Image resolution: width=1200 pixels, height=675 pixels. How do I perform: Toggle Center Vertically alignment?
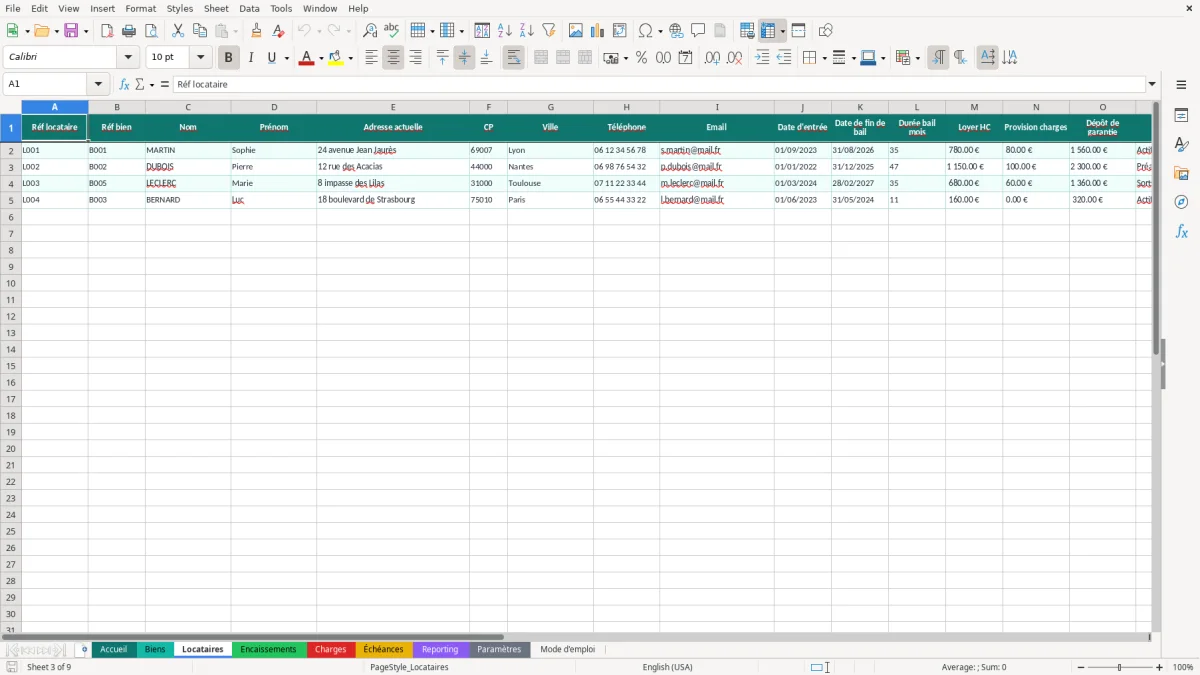(464, 58)
